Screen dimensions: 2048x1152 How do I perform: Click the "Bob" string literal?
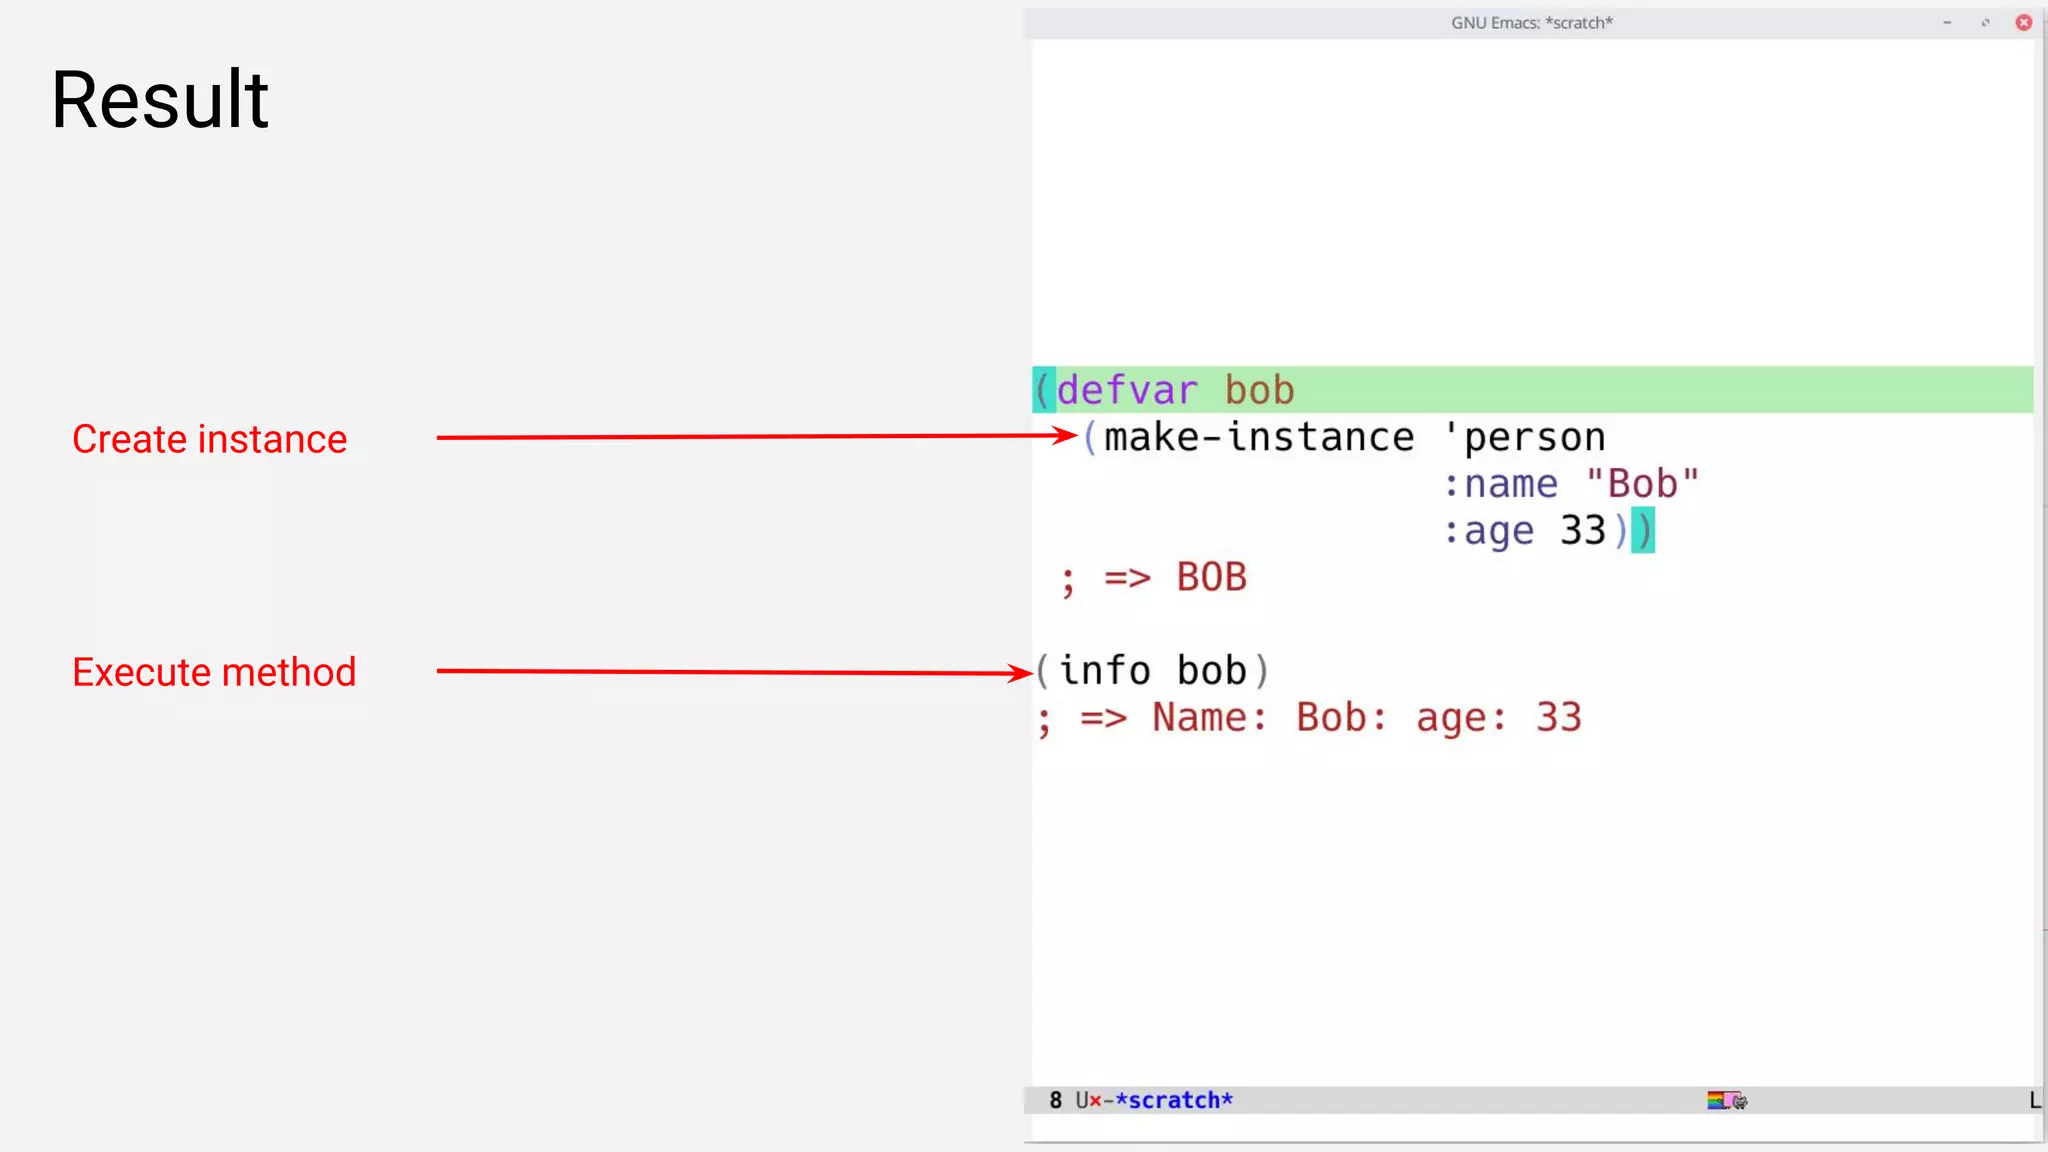click(x=1643, y=484)
